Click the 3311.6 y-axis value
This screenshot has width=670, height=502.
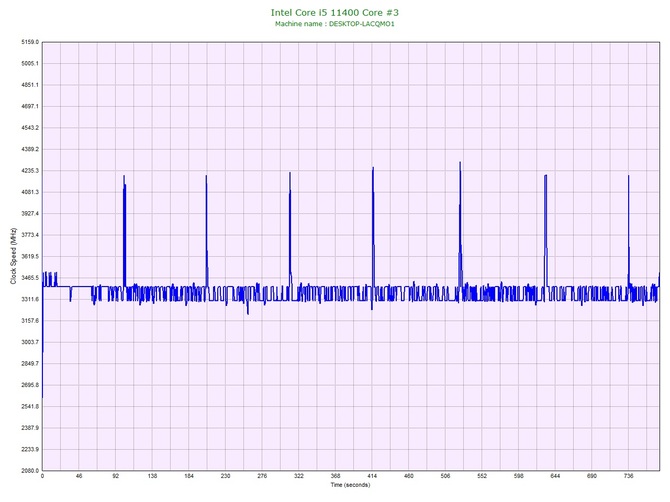[x=30, y=299]
